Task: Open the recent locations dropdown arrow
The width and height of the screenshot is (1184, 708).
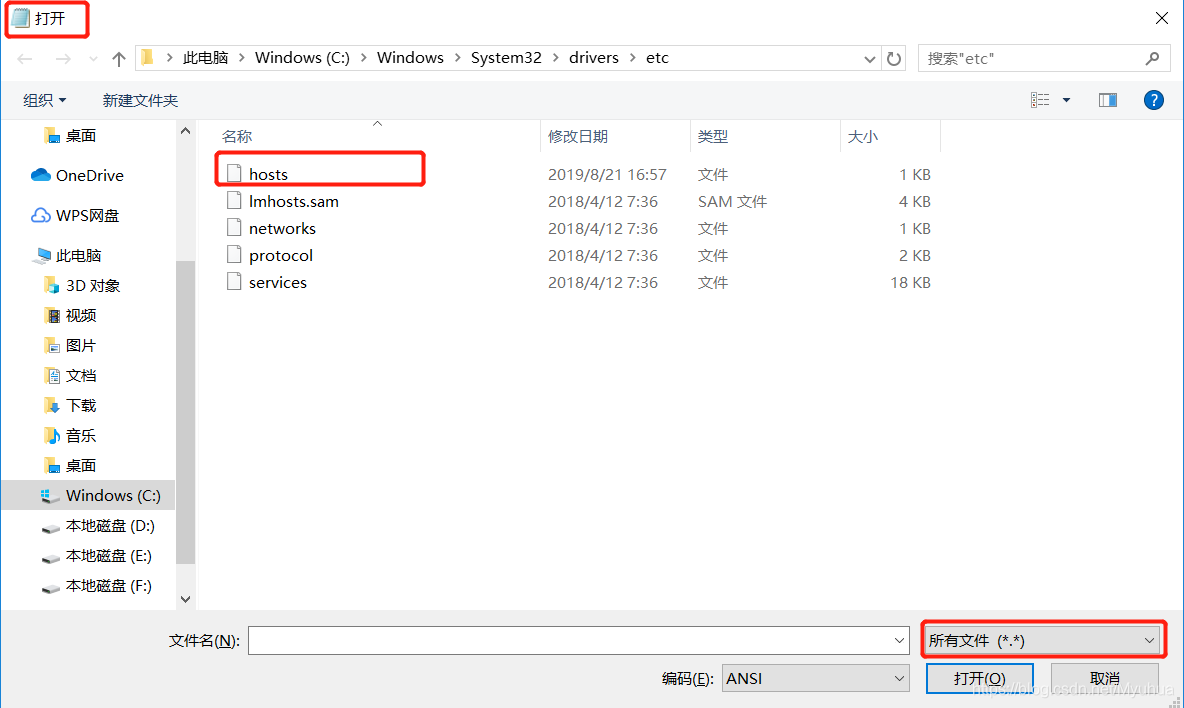Action: [93, 59]
